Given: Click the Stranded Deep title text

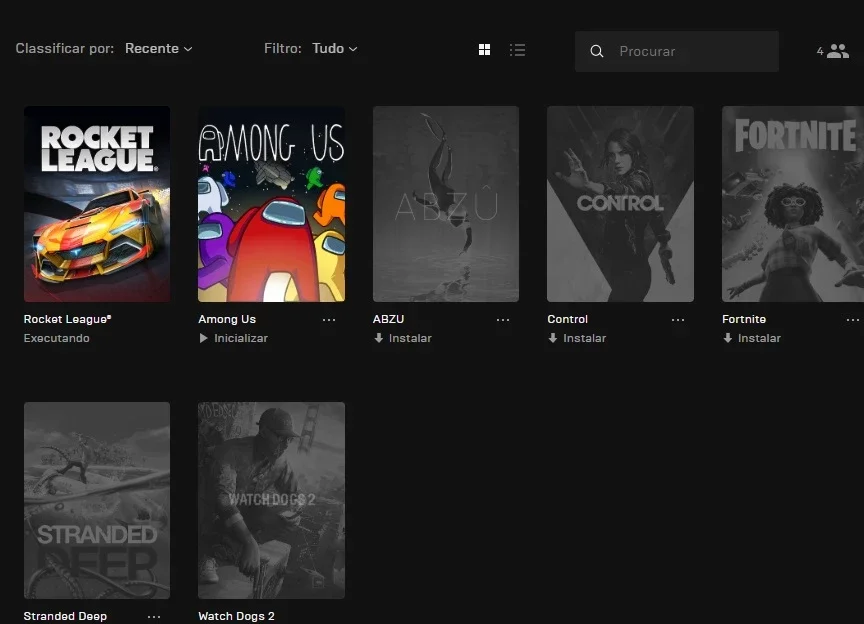Looking at the screenshot, I should tap(65, 616).
